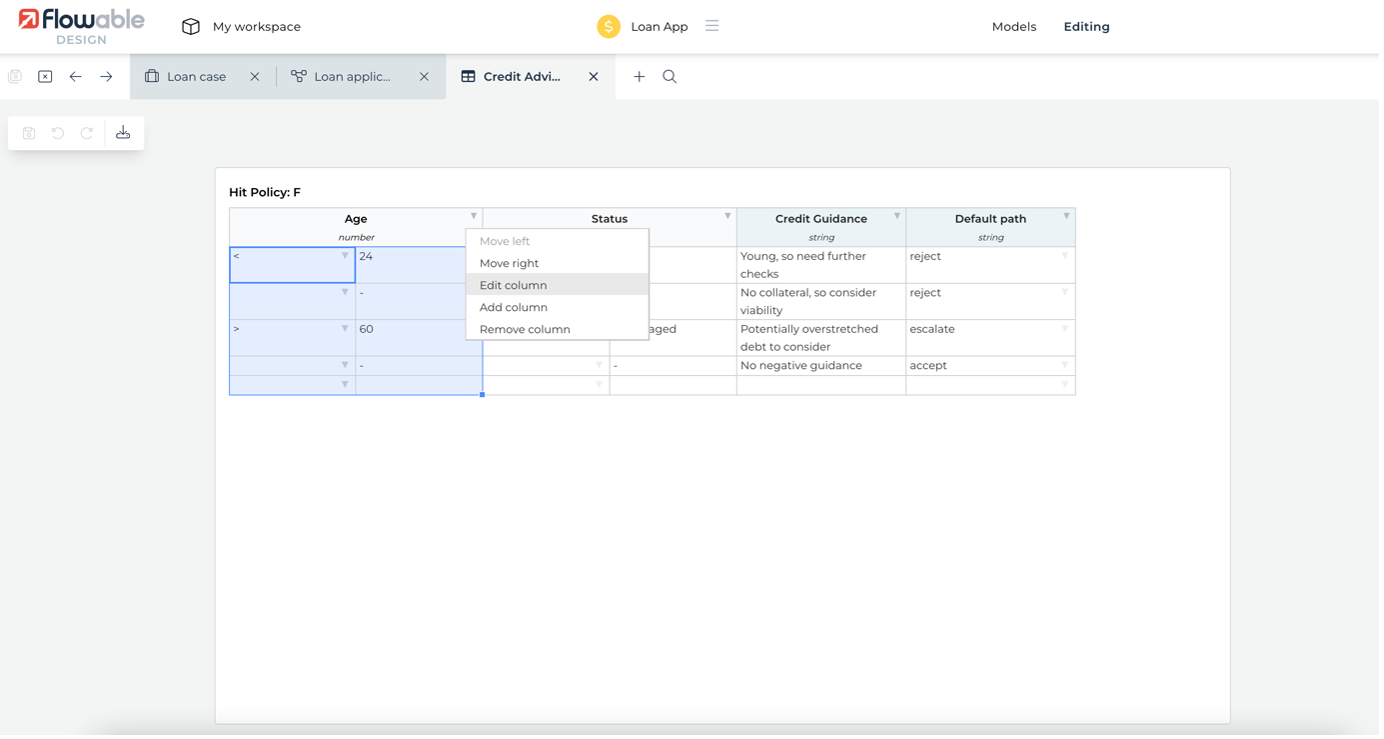Navigate forward with the right arrow
The height and width of the screenshot is (739, 1384).
[x=106, y=77]
